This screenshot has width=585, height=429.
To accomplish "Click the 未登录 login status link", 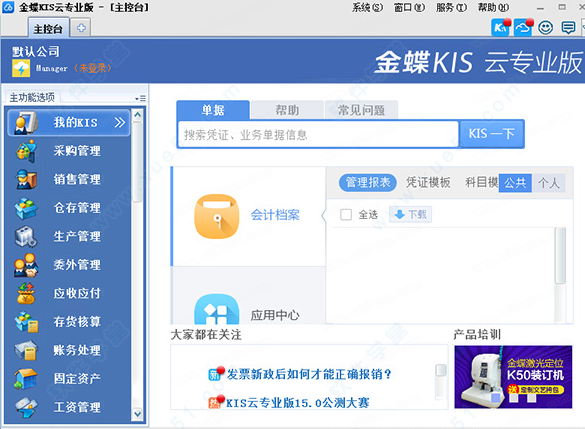I will tap(92, 68).
